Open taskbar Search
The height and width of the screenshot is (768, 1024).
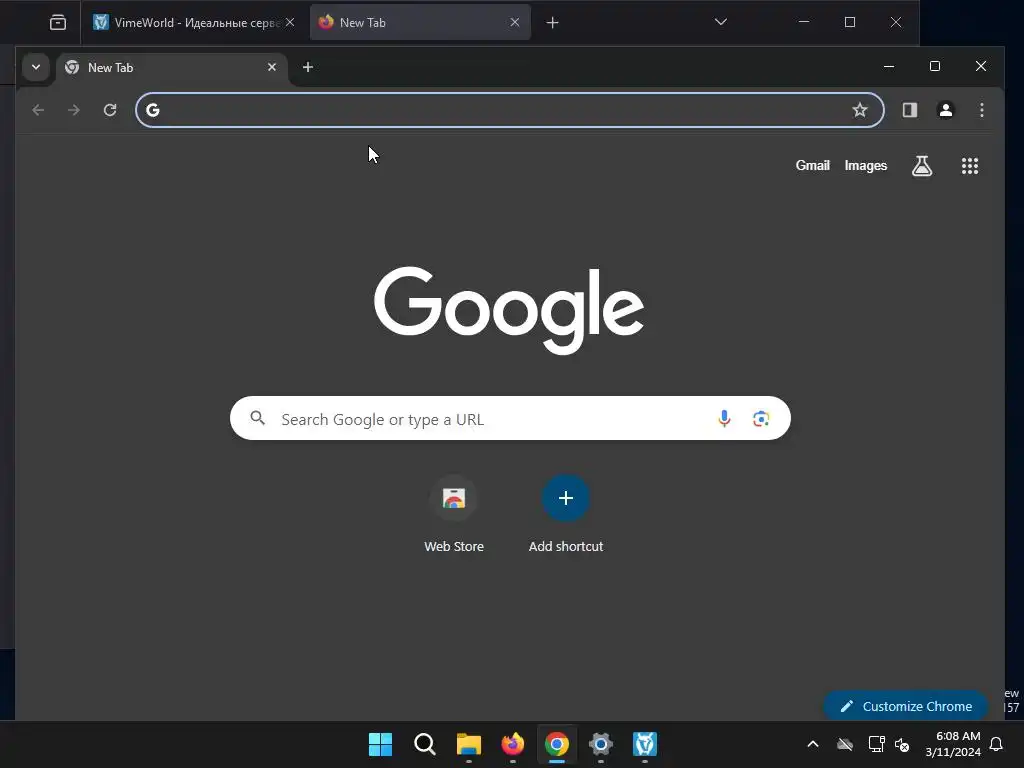[424, 744]
